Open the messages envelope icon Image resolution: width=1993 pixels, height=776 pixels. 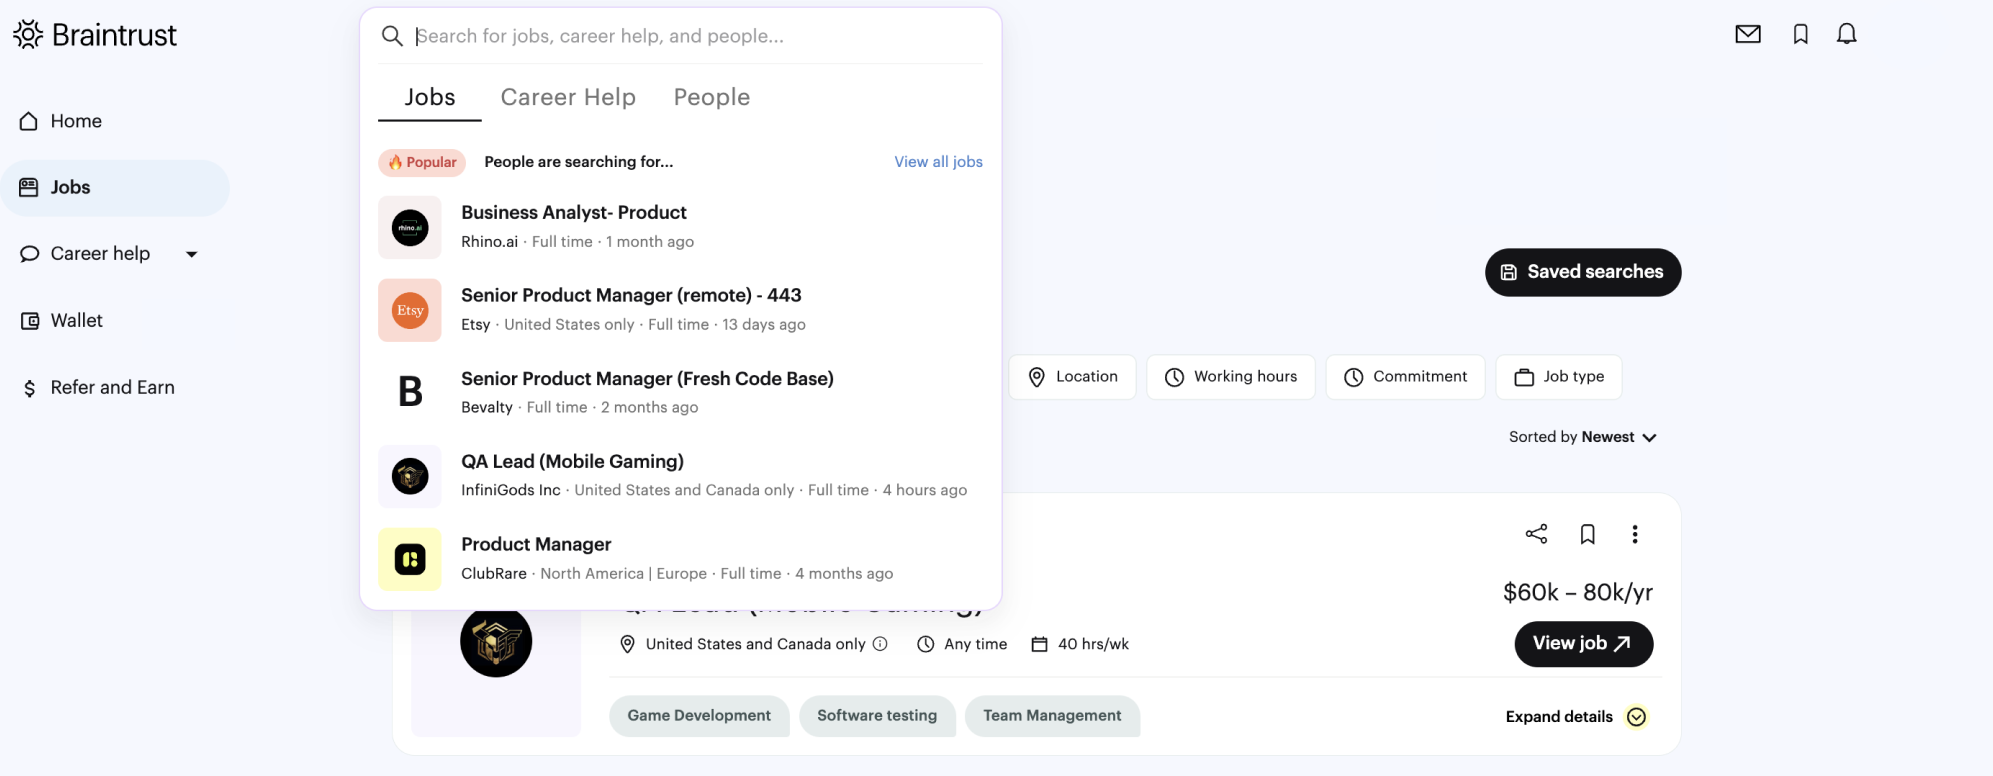coord(1747,35)
